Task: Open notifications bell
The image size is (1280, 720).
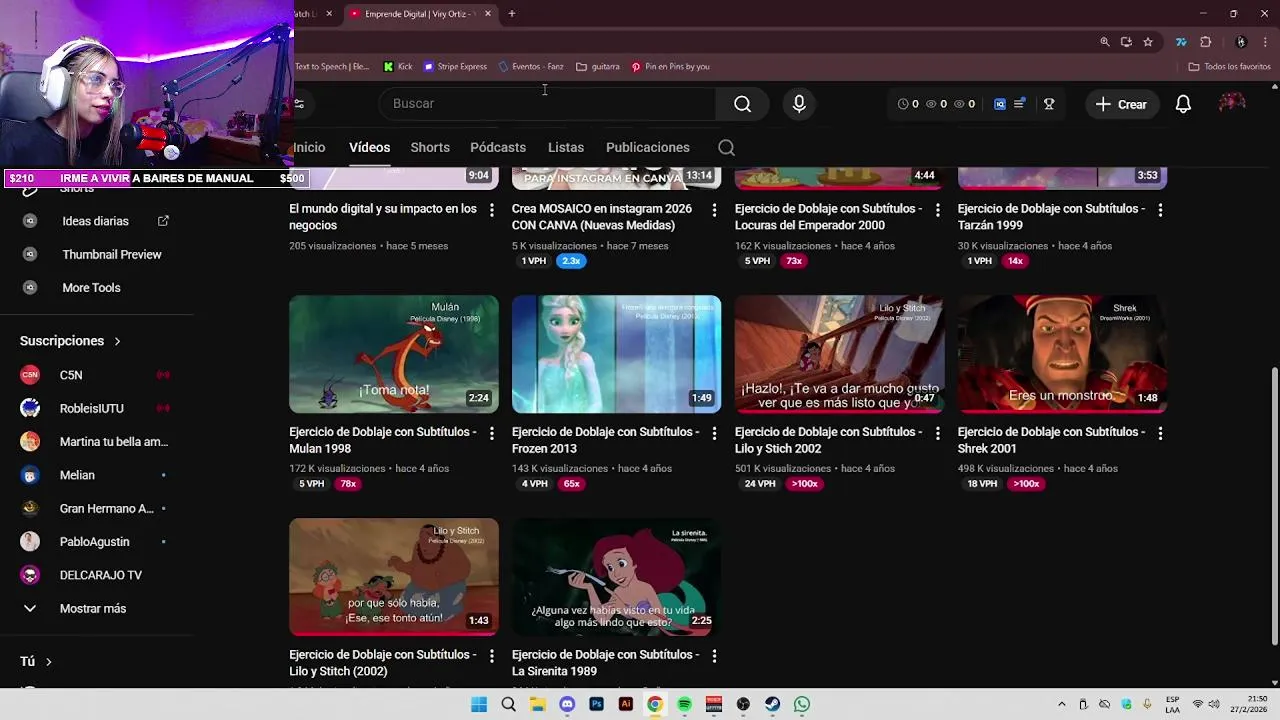Action: pos(1183,104)
